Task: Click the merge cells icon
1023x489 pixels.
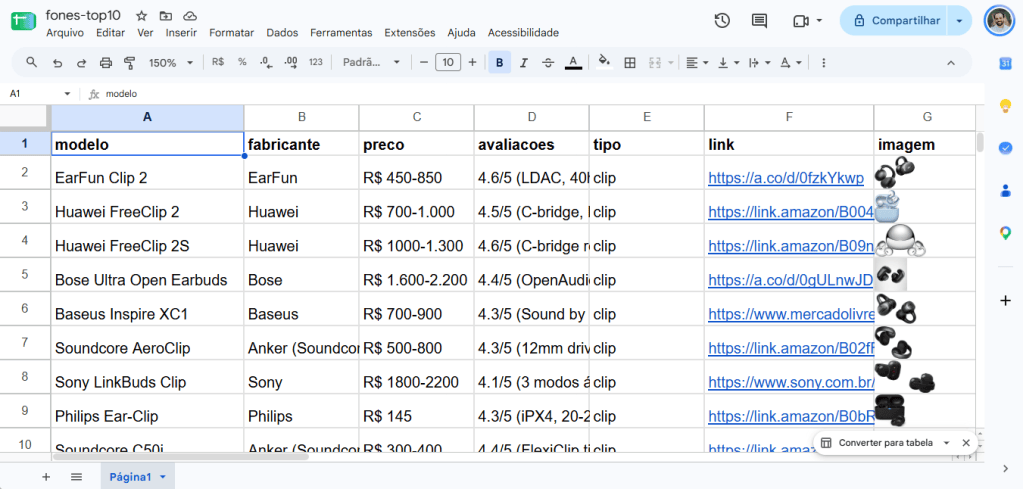Action: coord(655,63)
